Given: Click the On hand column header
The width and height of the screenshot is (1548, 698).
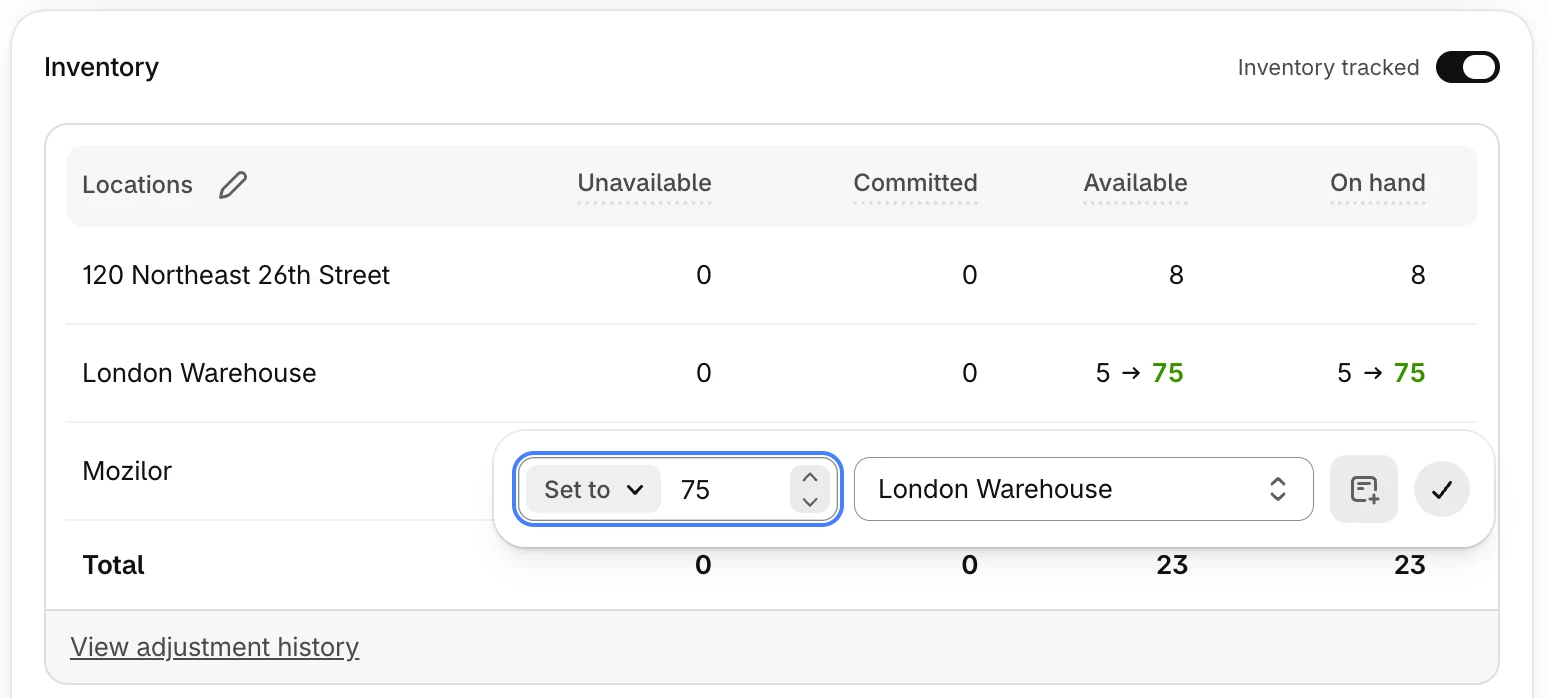Looking at the screenshot, I should tap(1377, 184).
